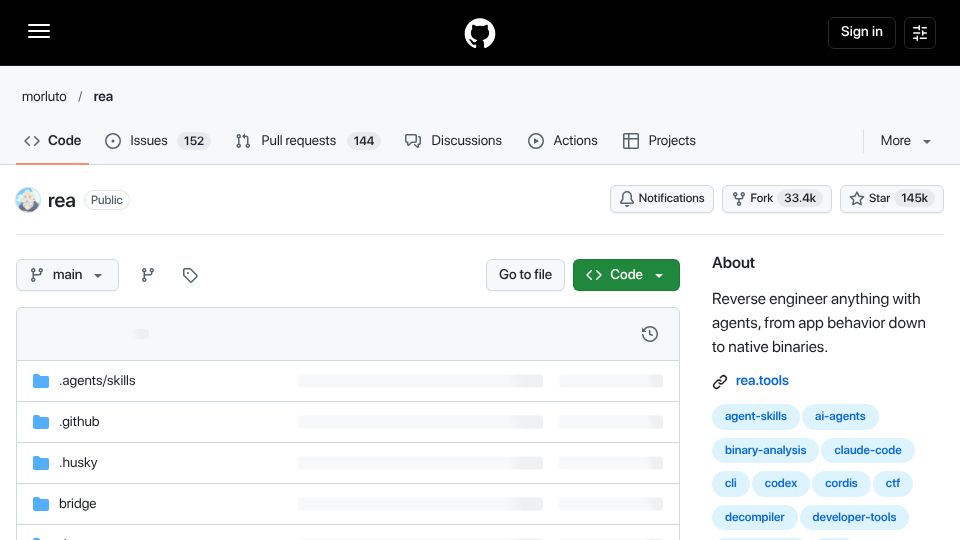Open the Pull requests tab
This screenshot has width=960, height=540.
308,141
